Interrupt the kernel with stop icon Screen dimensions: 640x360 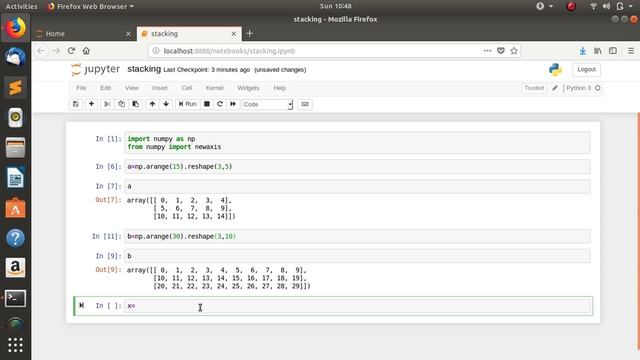[207, 104]
